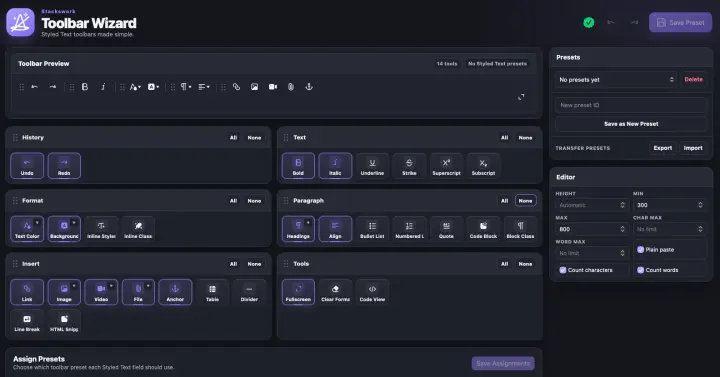Toggle the Underline tool tile
Viewport: 720px width, 377px height.
pyautogui.click(x=372, y=166)
